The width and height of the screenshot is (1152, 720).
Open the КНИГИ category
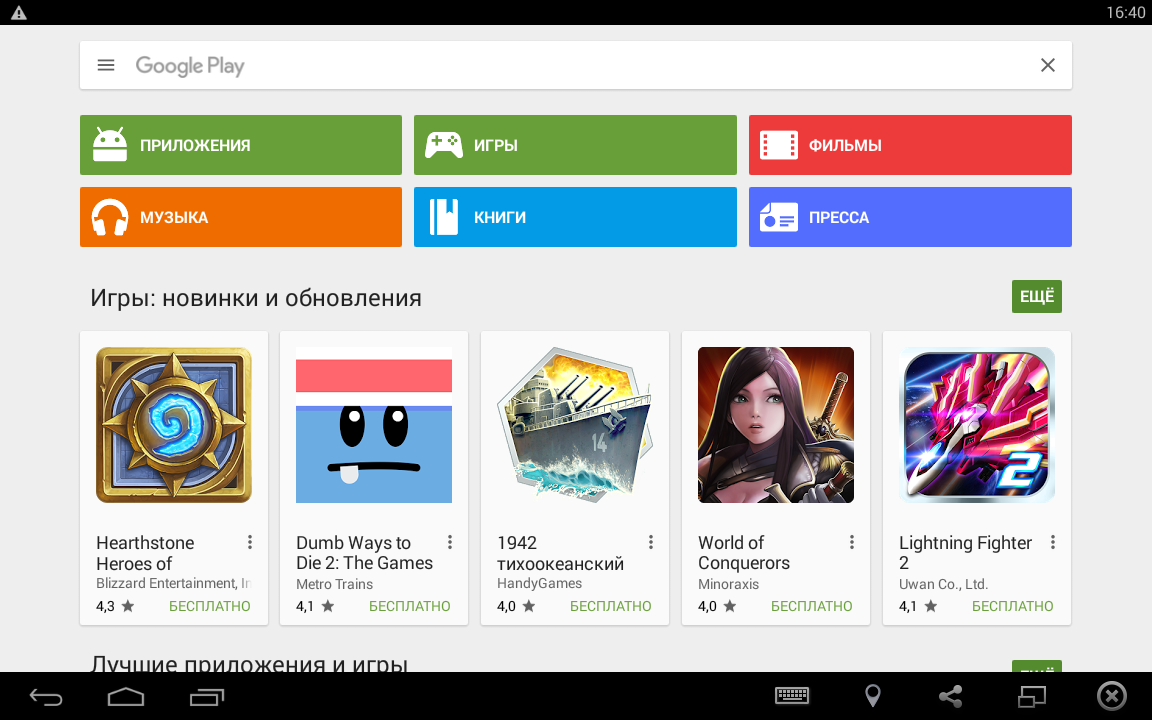[575, 217]
